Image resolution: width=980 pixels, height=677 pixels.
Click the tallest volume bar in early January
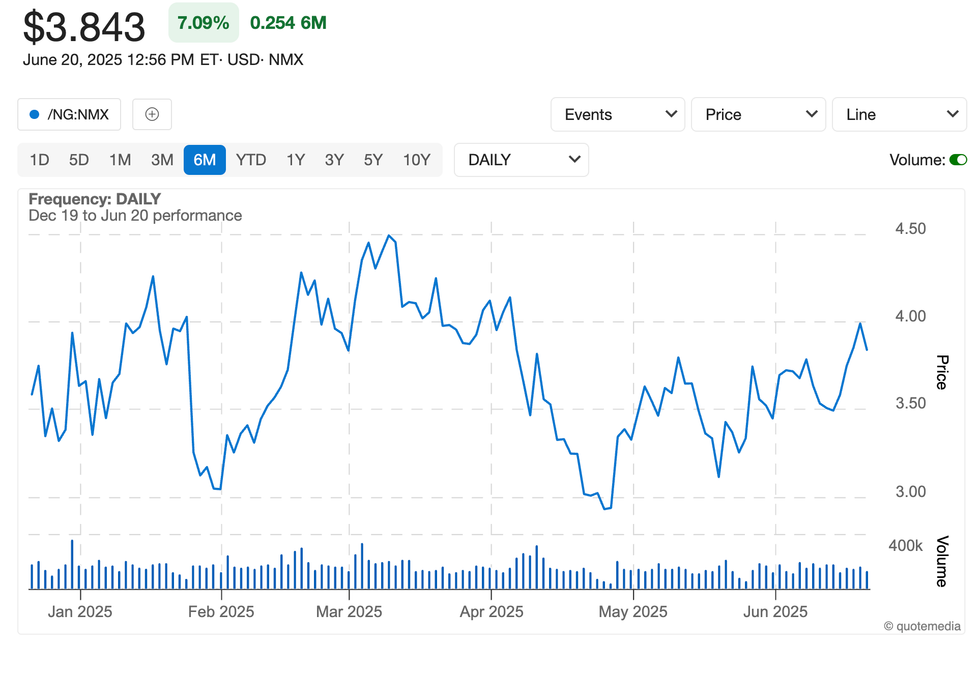point(72,565)
